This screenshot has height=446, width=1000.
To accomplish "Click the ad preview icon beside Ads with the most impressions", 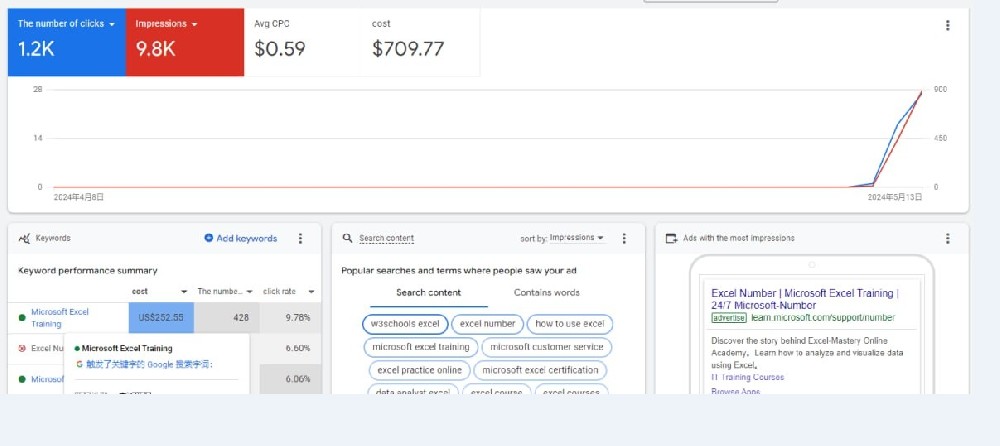I will pyautogui.click(x=671, y=238).
